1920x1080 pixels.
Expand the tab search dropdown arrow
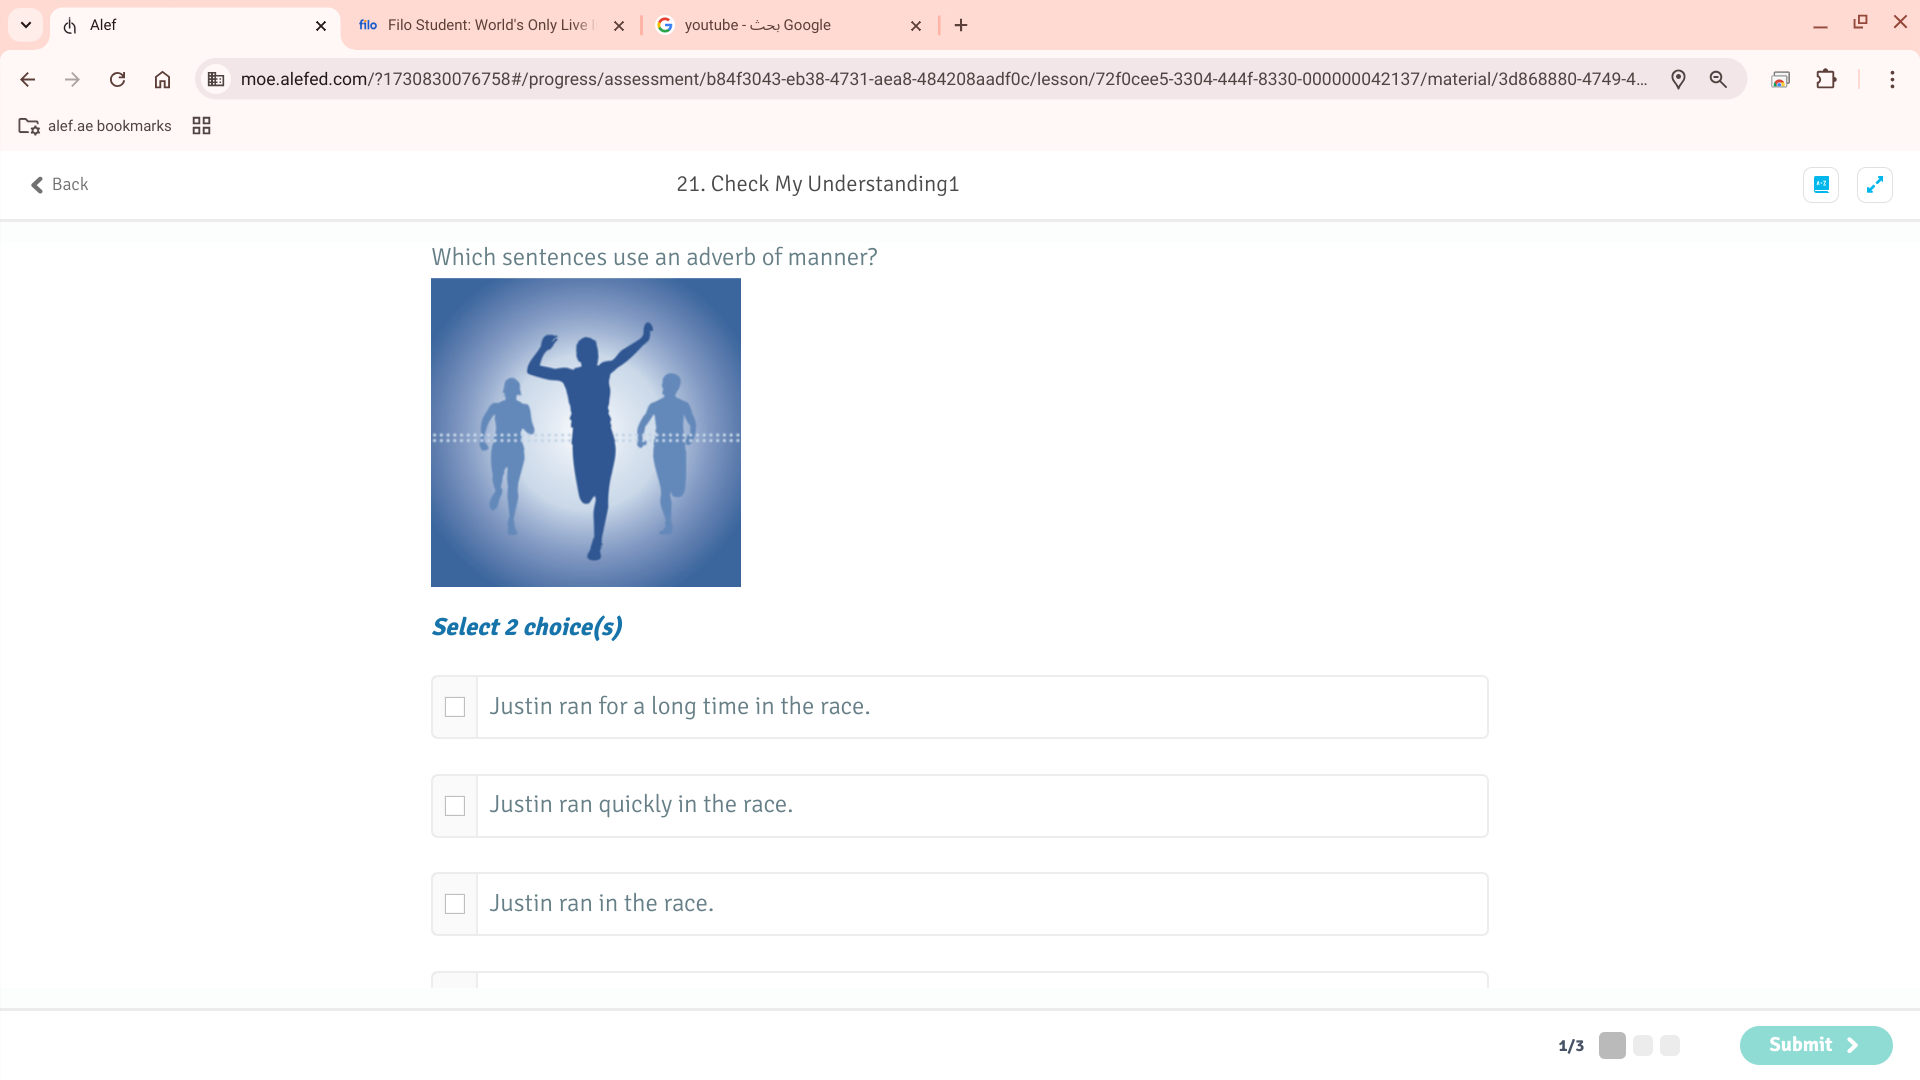click(x=26, y=25)
